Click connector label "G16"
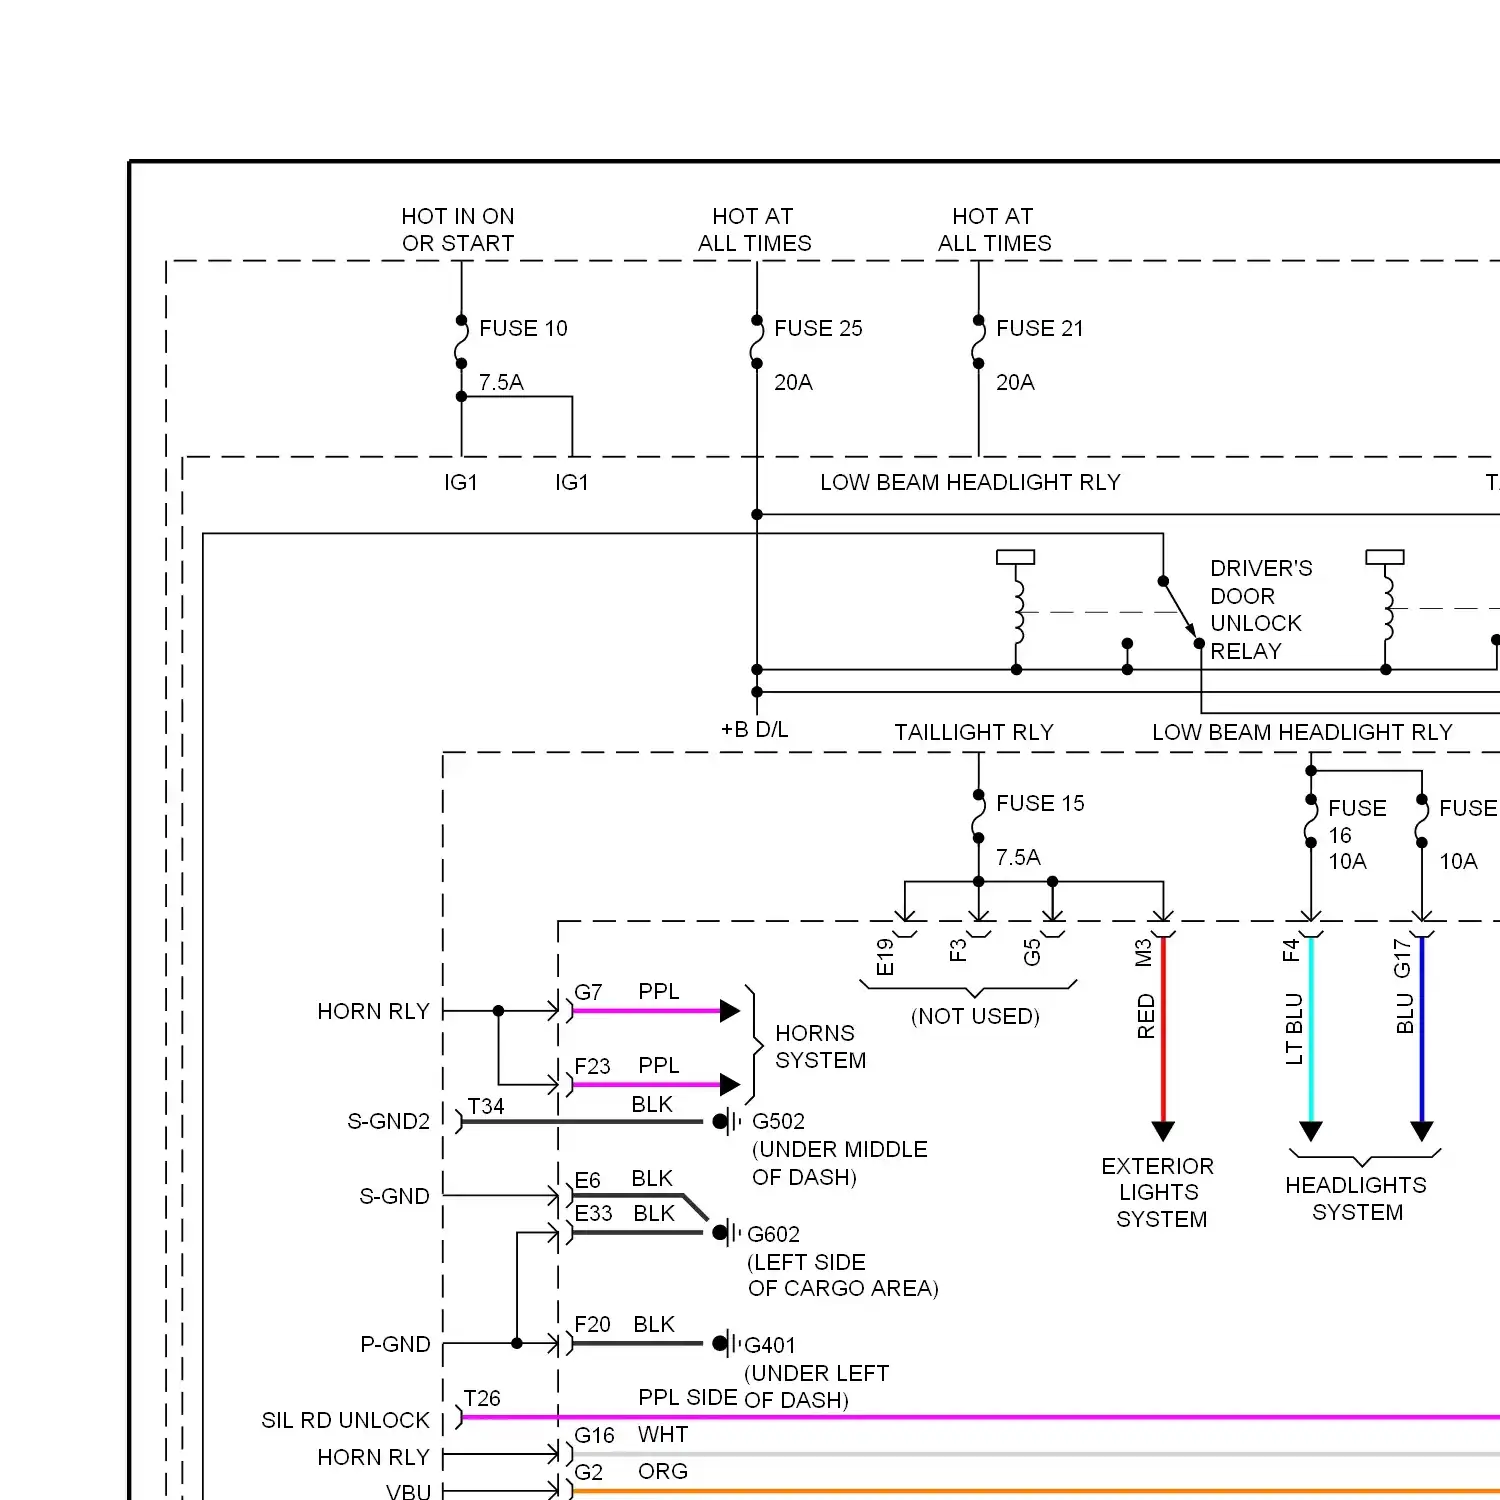This screenshot has width=1500, height=1500. point(594,1435)
